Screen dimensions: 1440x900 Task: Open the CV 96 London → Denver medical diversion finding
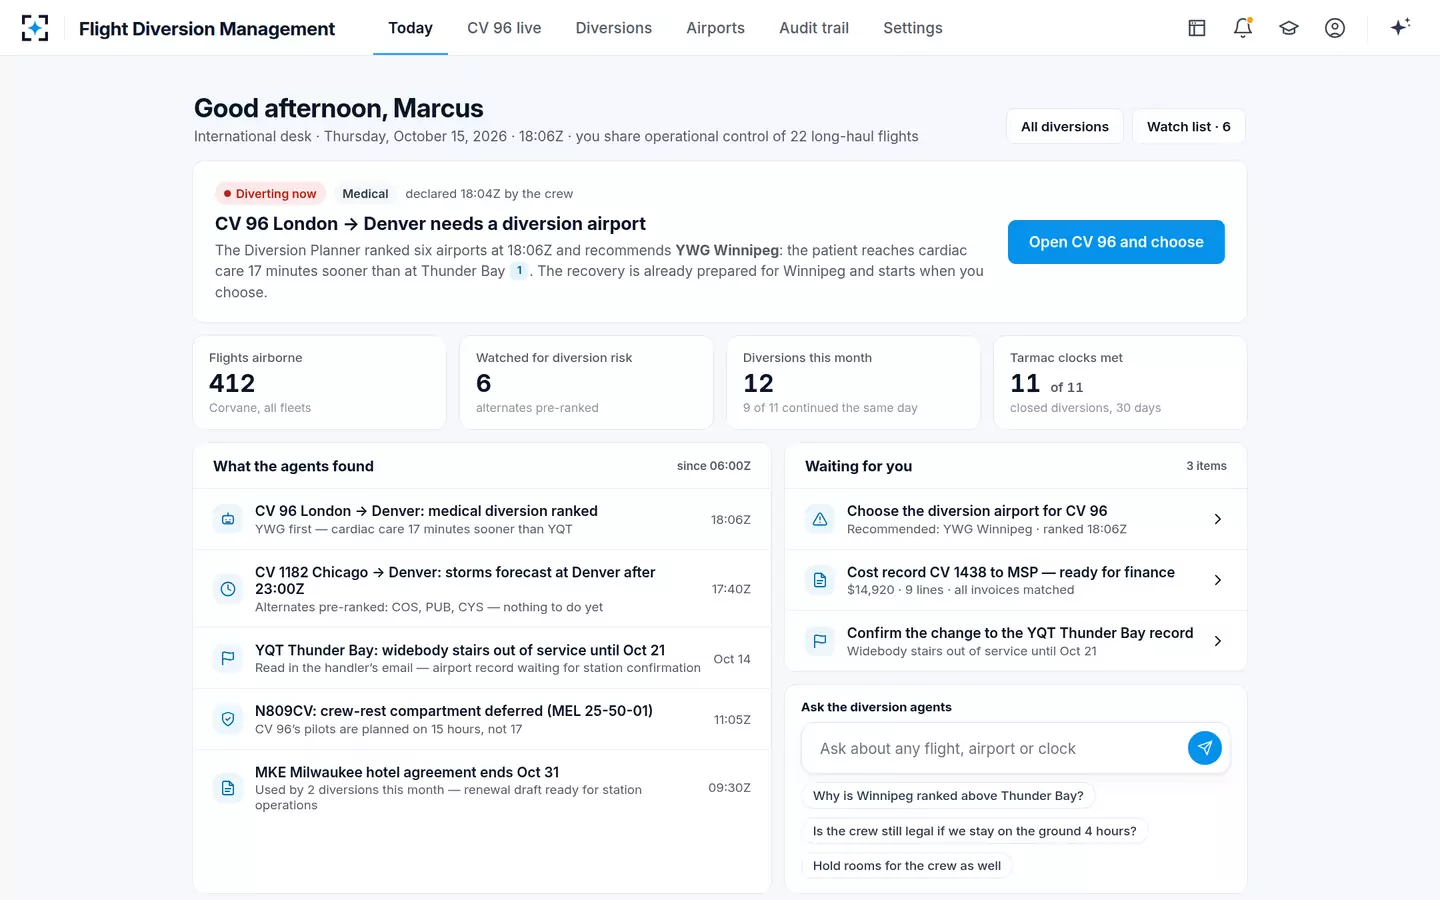[482, 519]
